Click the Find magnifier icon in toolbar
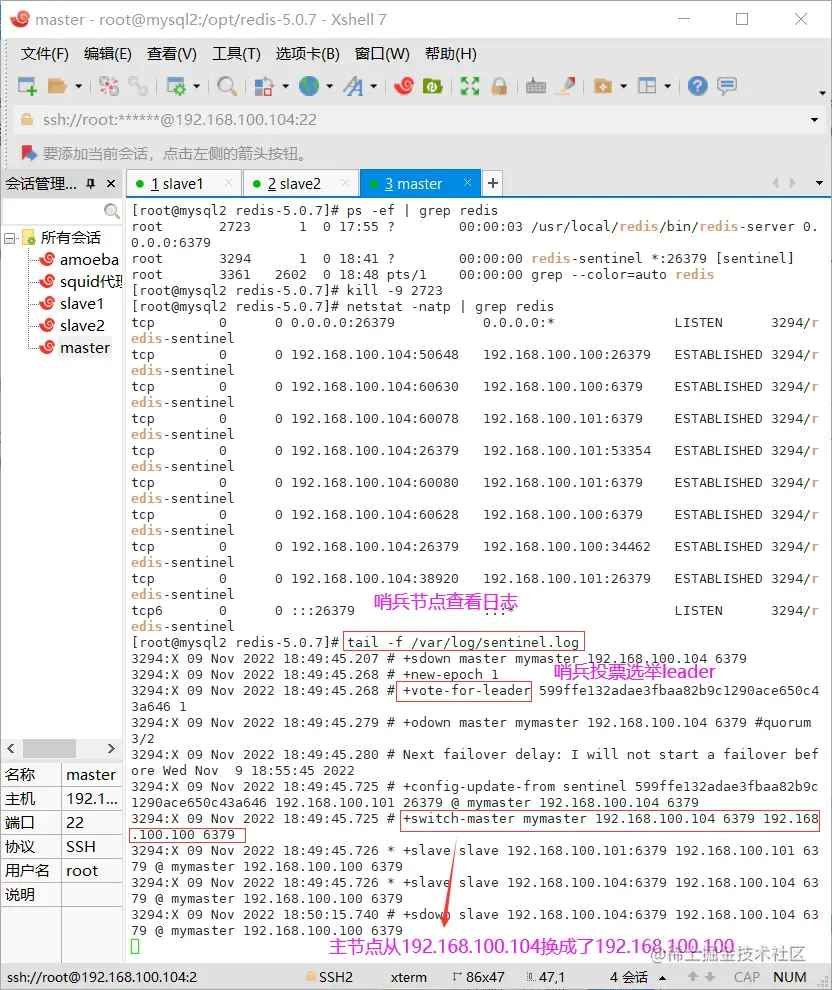This screenshot has height=990, width=832. [x=227, y=86]
